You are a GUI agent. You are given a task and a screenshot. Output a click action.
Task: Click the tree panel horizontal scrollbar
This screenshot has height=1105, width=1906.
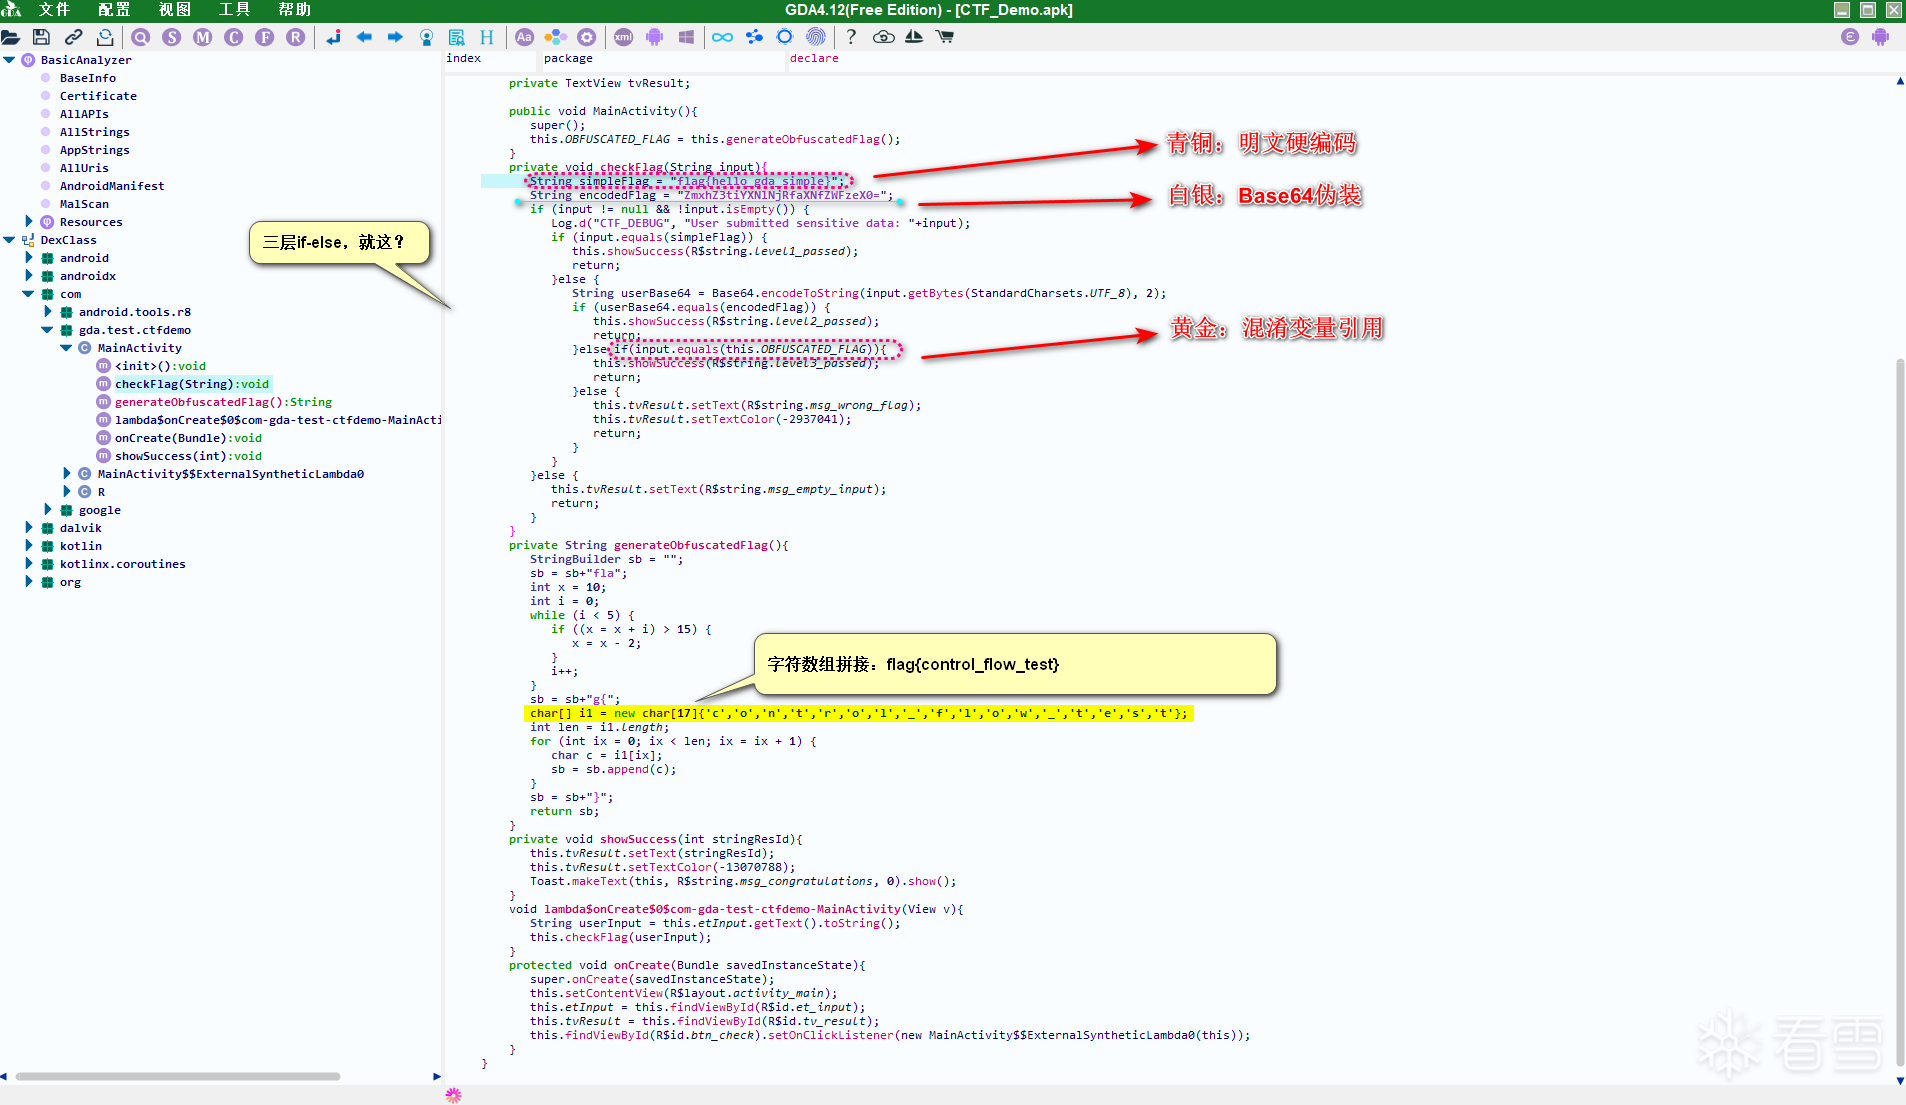178,1076
